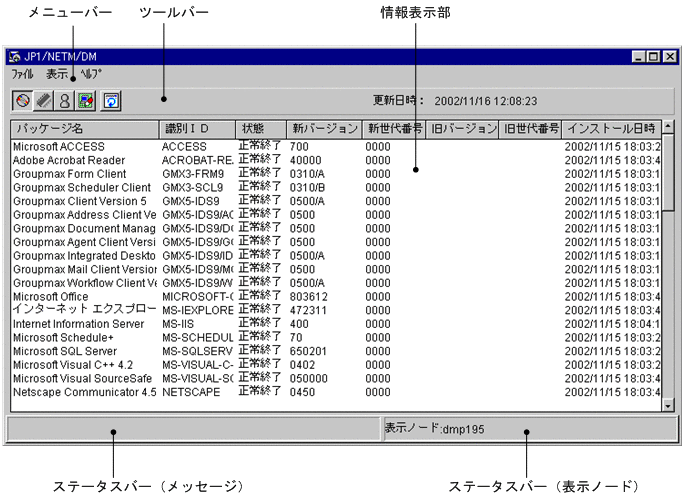Minimize the JP1/NETM/DM window
This screenshot has height=499, width=685.
[639, 57]
